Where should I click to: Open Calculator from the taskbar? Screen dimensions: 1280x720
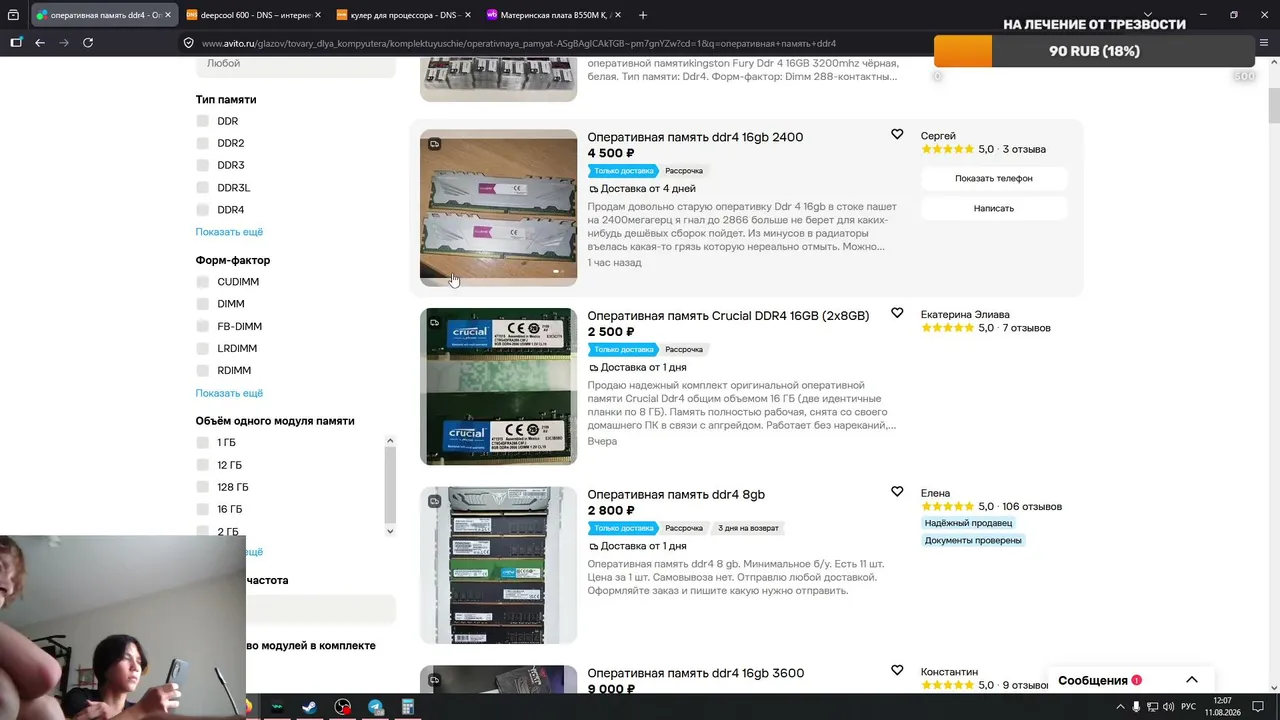[x=408, y=707]
